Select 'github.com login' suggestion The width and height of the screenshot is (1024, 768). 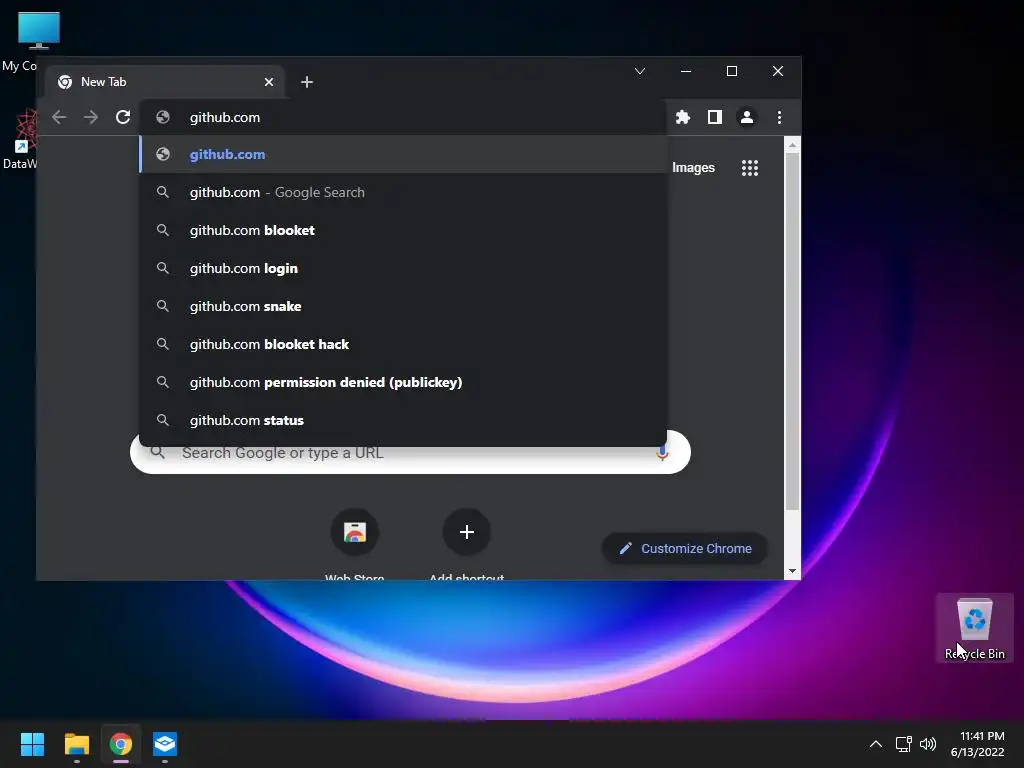tap(403, 268)
